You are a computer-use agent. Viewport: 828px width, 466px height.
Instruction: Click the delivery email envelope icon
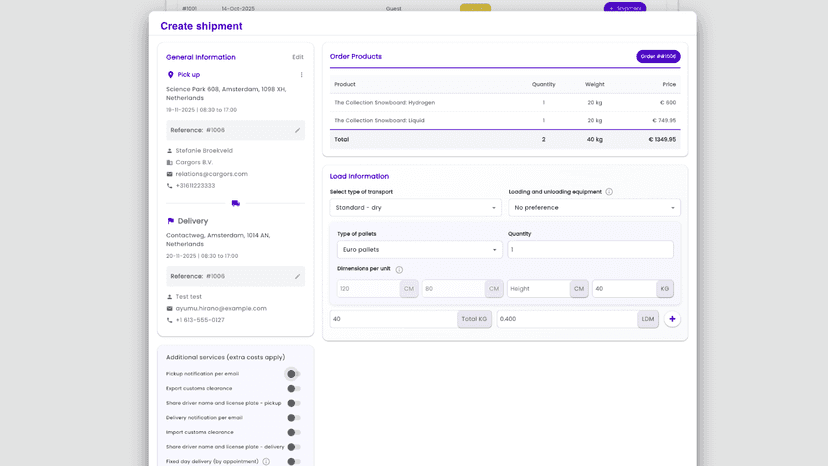click(170, 309)
